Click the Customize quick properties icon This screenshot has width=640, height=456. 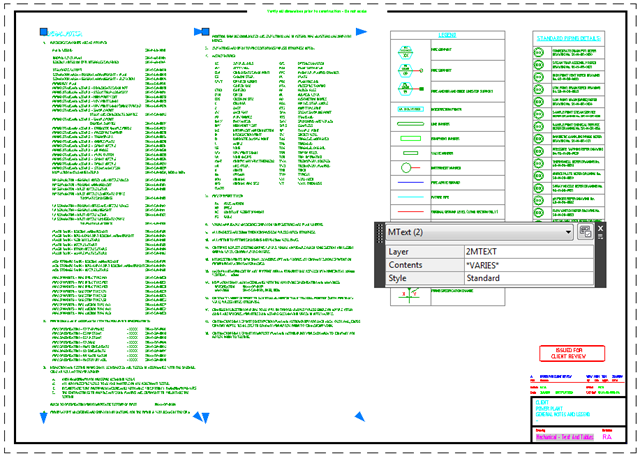[x=585, y=232]
